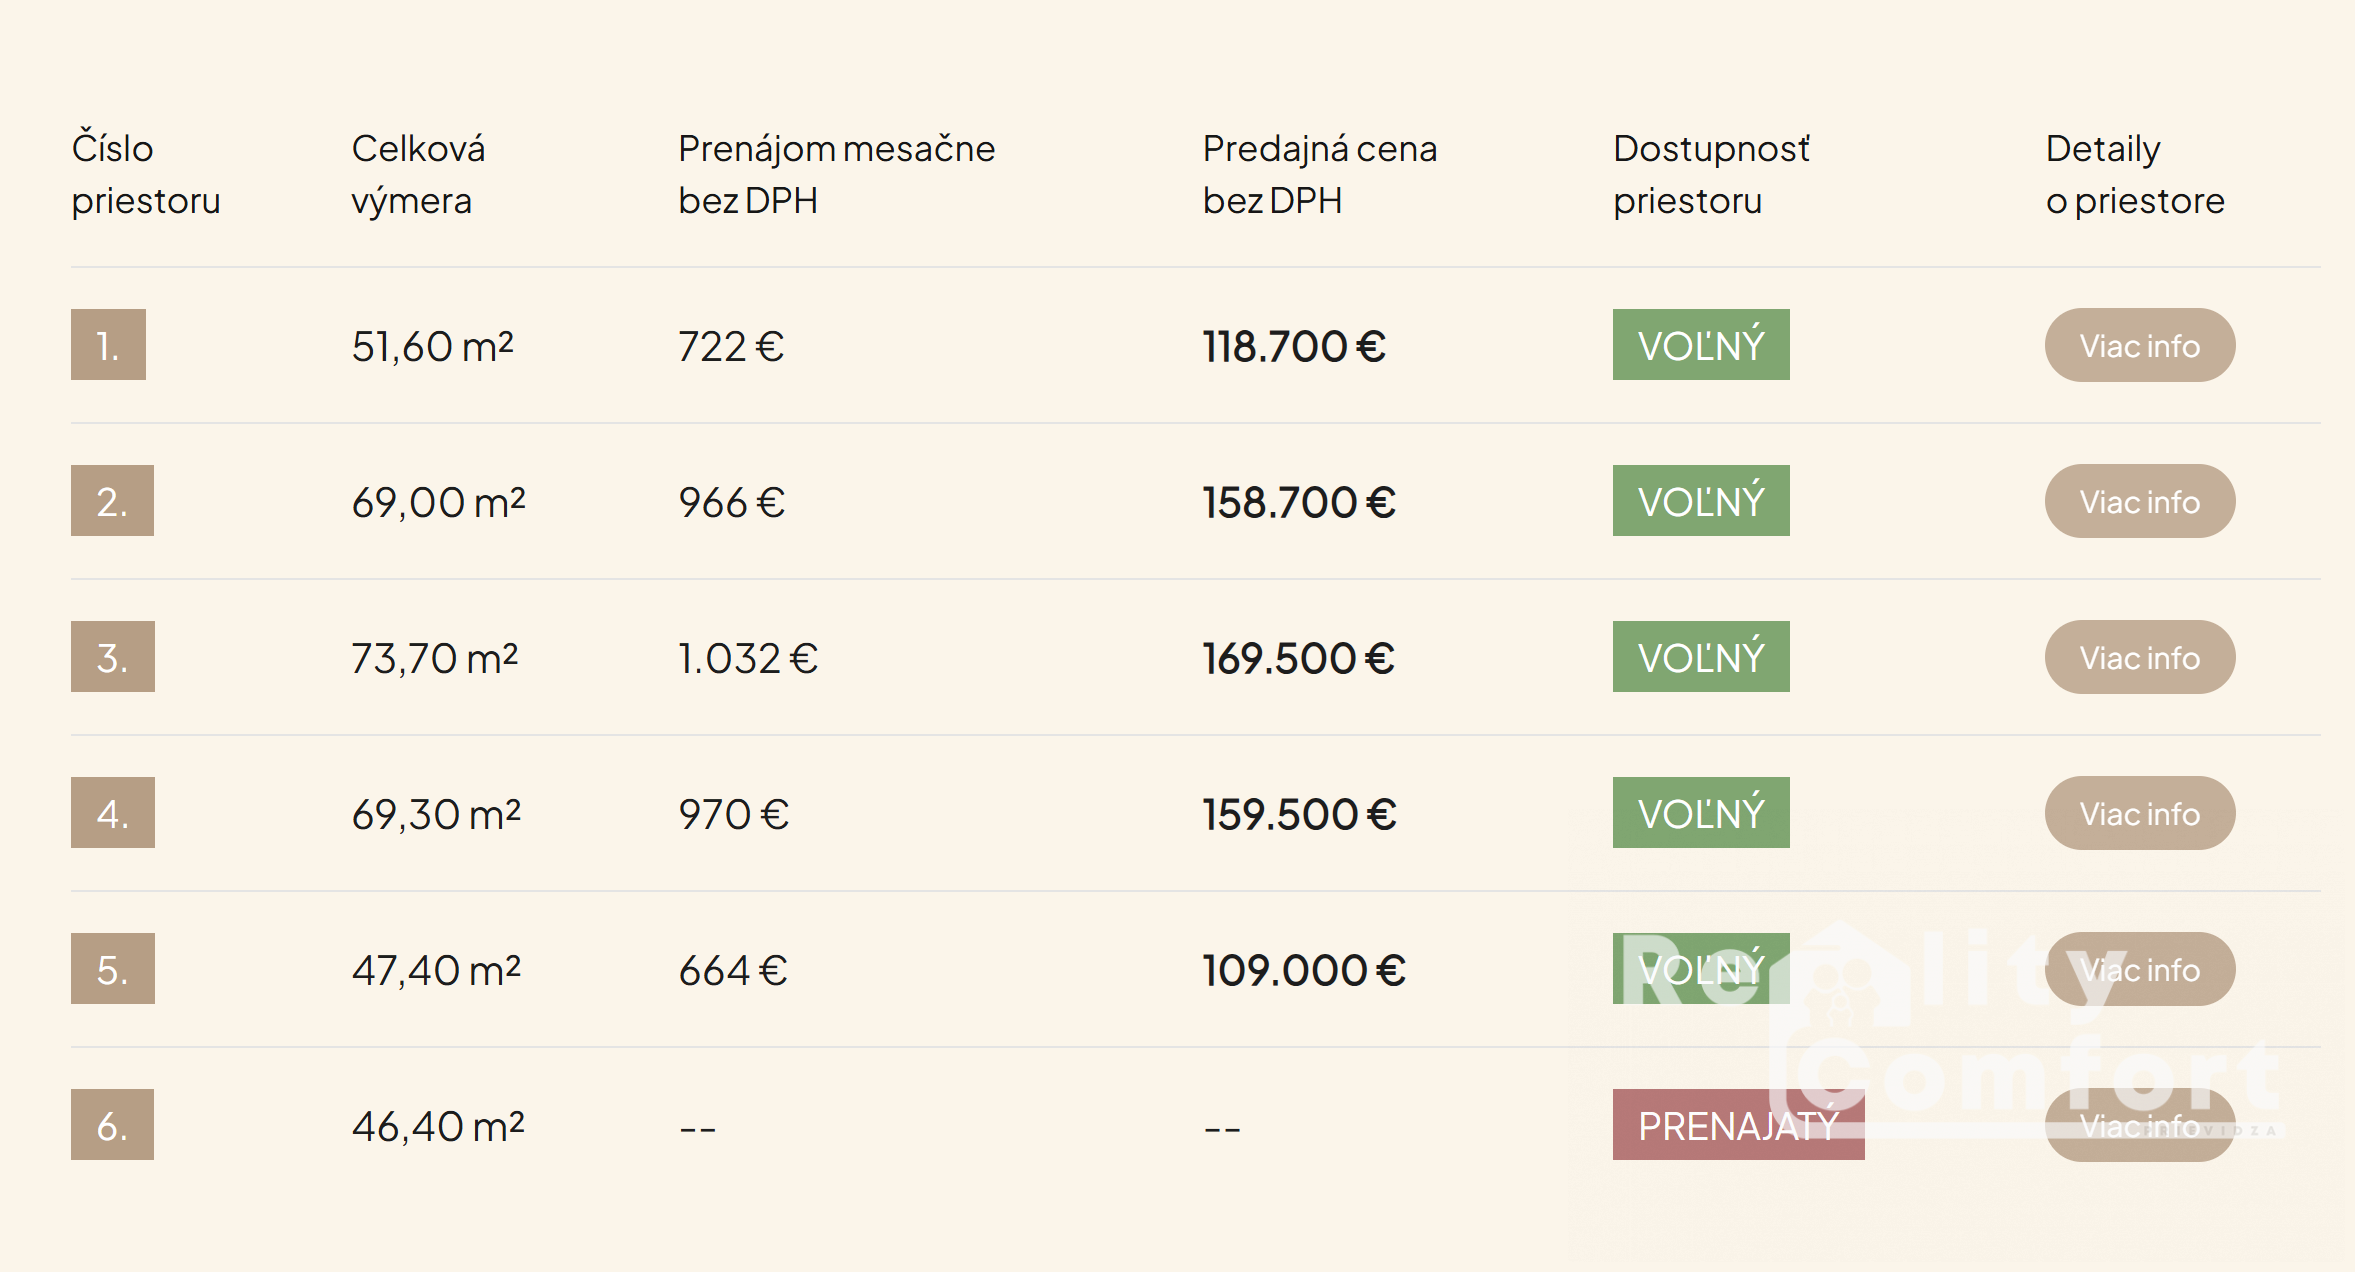Click the Predajná cena bez DPH header

[x=1320, y=174]
